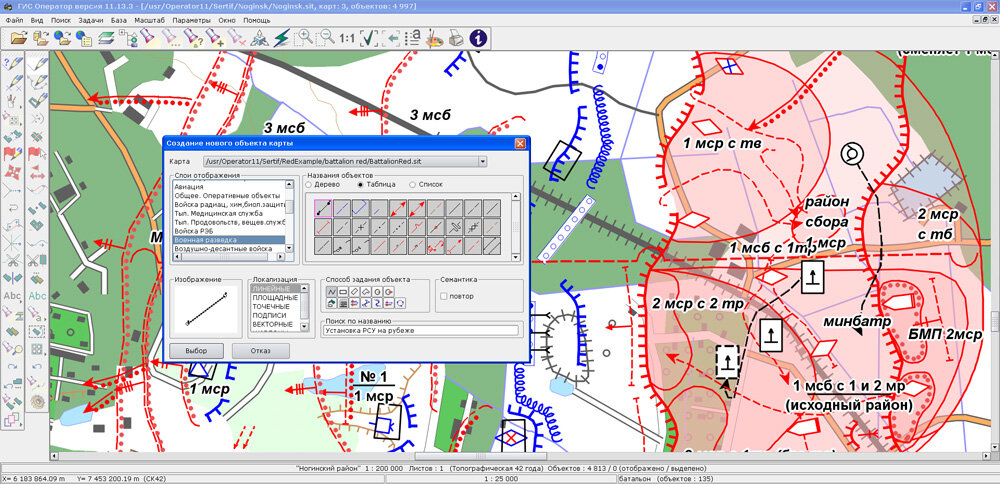
Task: Click the layers list vertical scrollbar thumb
Action: (x=289, y=207)
